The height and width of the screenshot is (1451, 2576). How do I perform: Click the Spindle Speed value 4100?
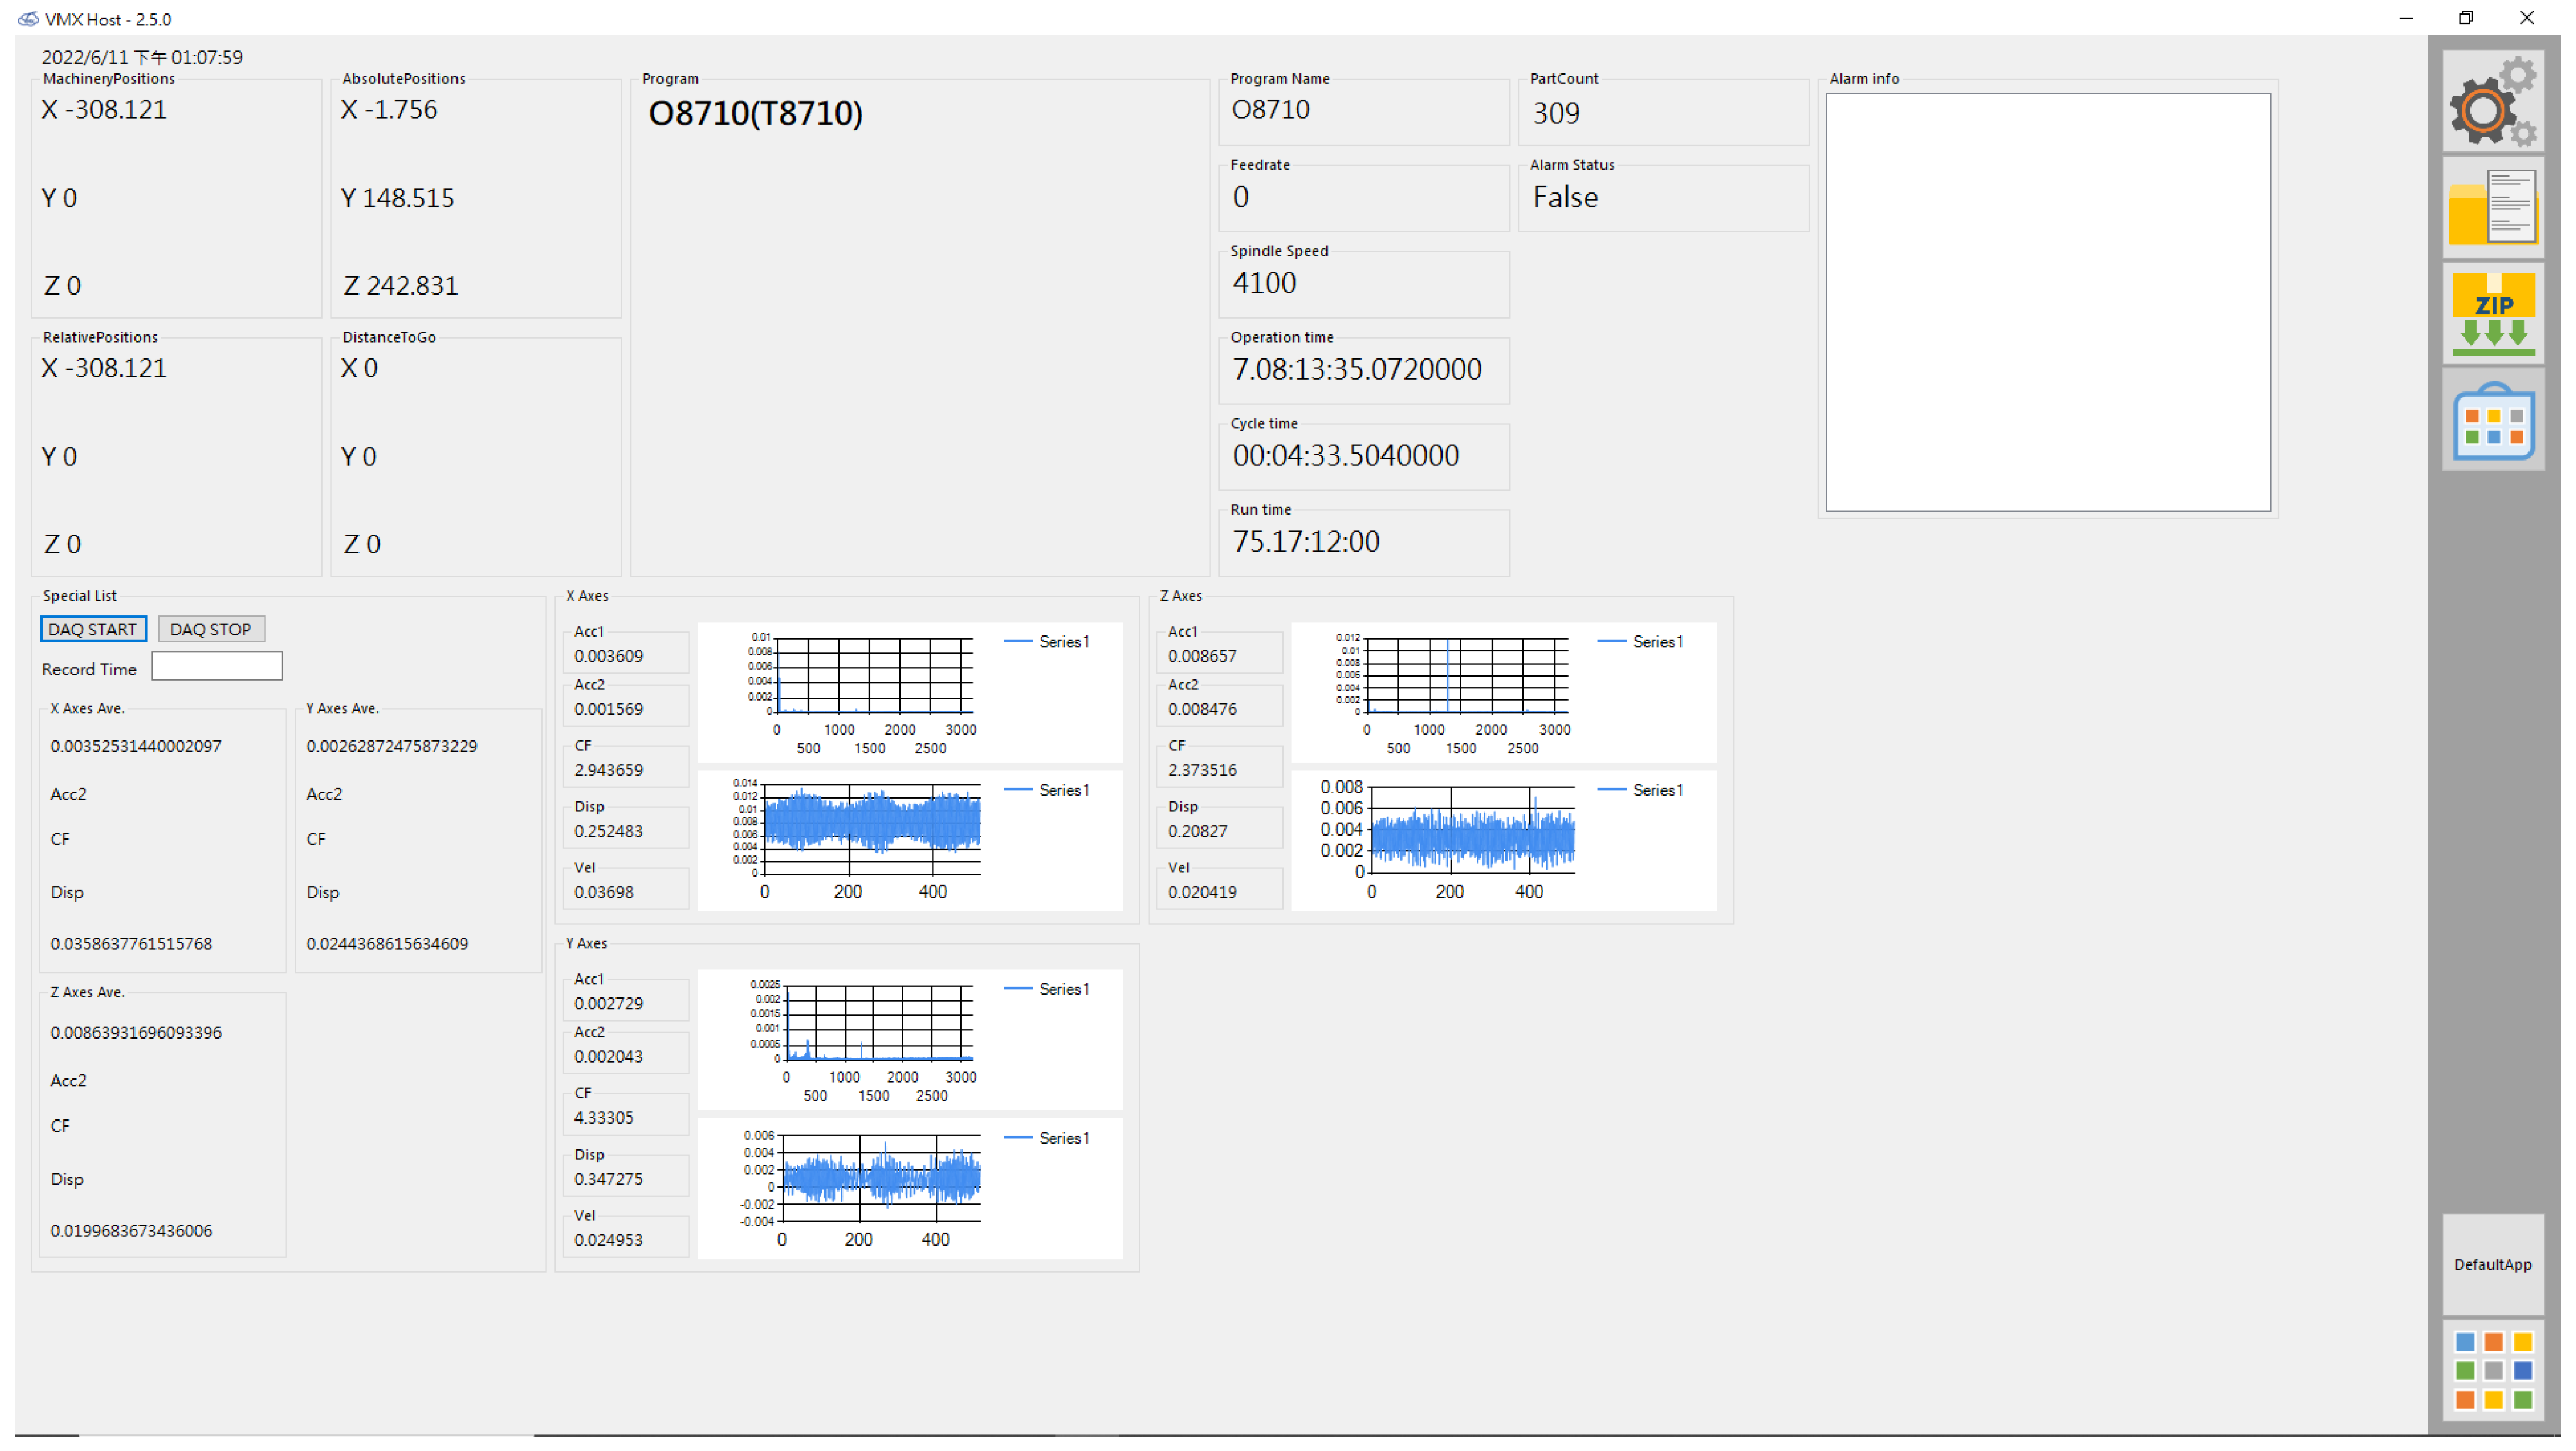tap(1264, 283)
